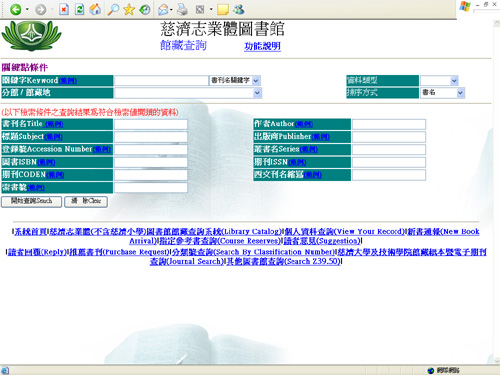Click the Stop loading icon
Viewport: 500px width, 375px height.
(x=64, y=9)
